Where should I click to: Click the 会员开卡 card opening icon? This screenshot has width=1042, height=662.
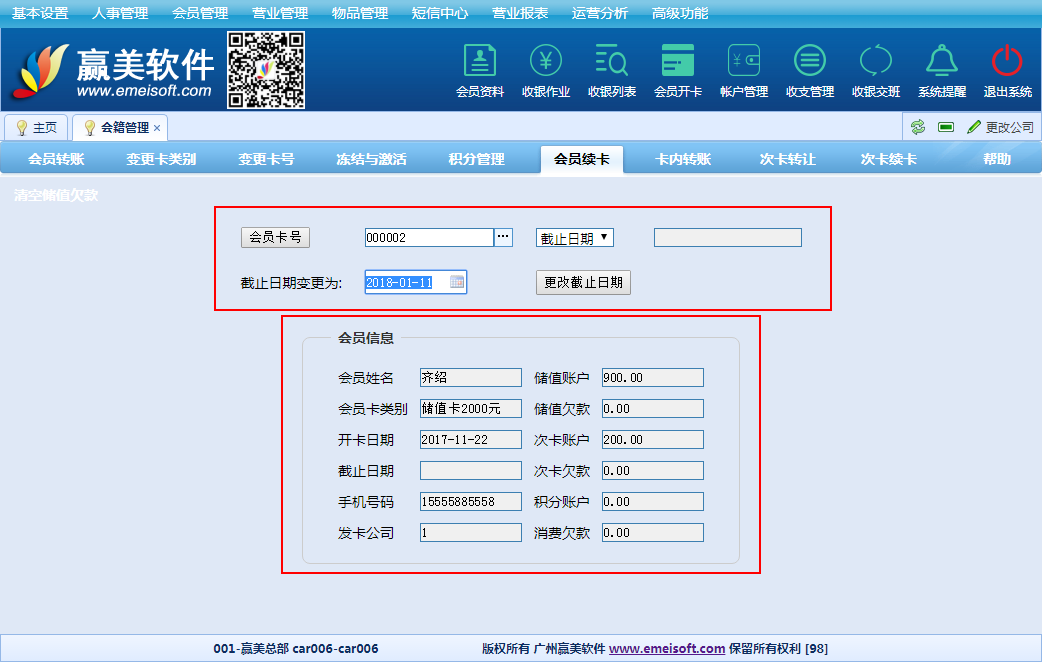tap(678, 62)
